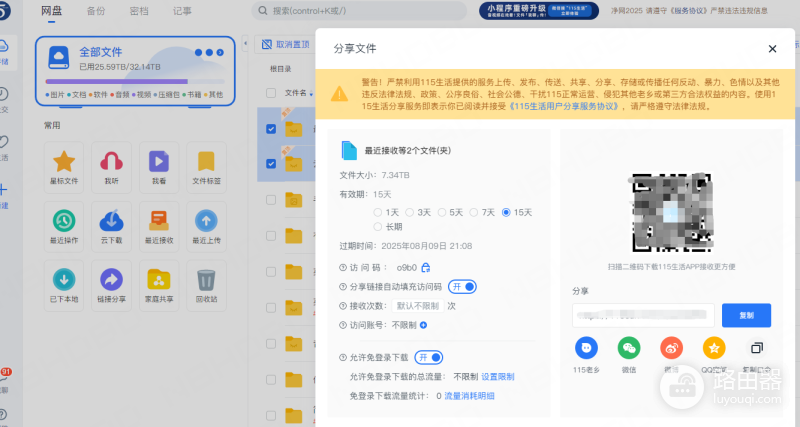Click the help icon before 访问码
The image size is (800, 427).
343,268
